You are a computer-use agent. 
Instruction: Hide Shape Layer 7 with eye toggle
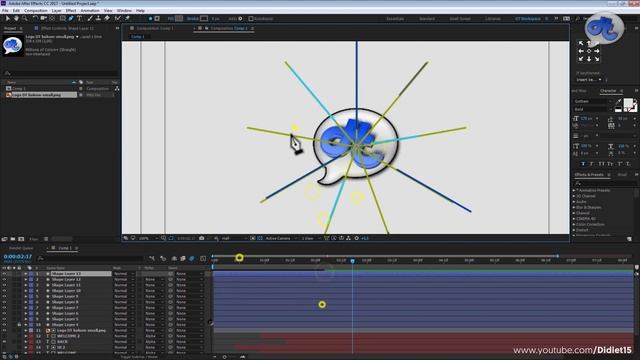(4, 308)
